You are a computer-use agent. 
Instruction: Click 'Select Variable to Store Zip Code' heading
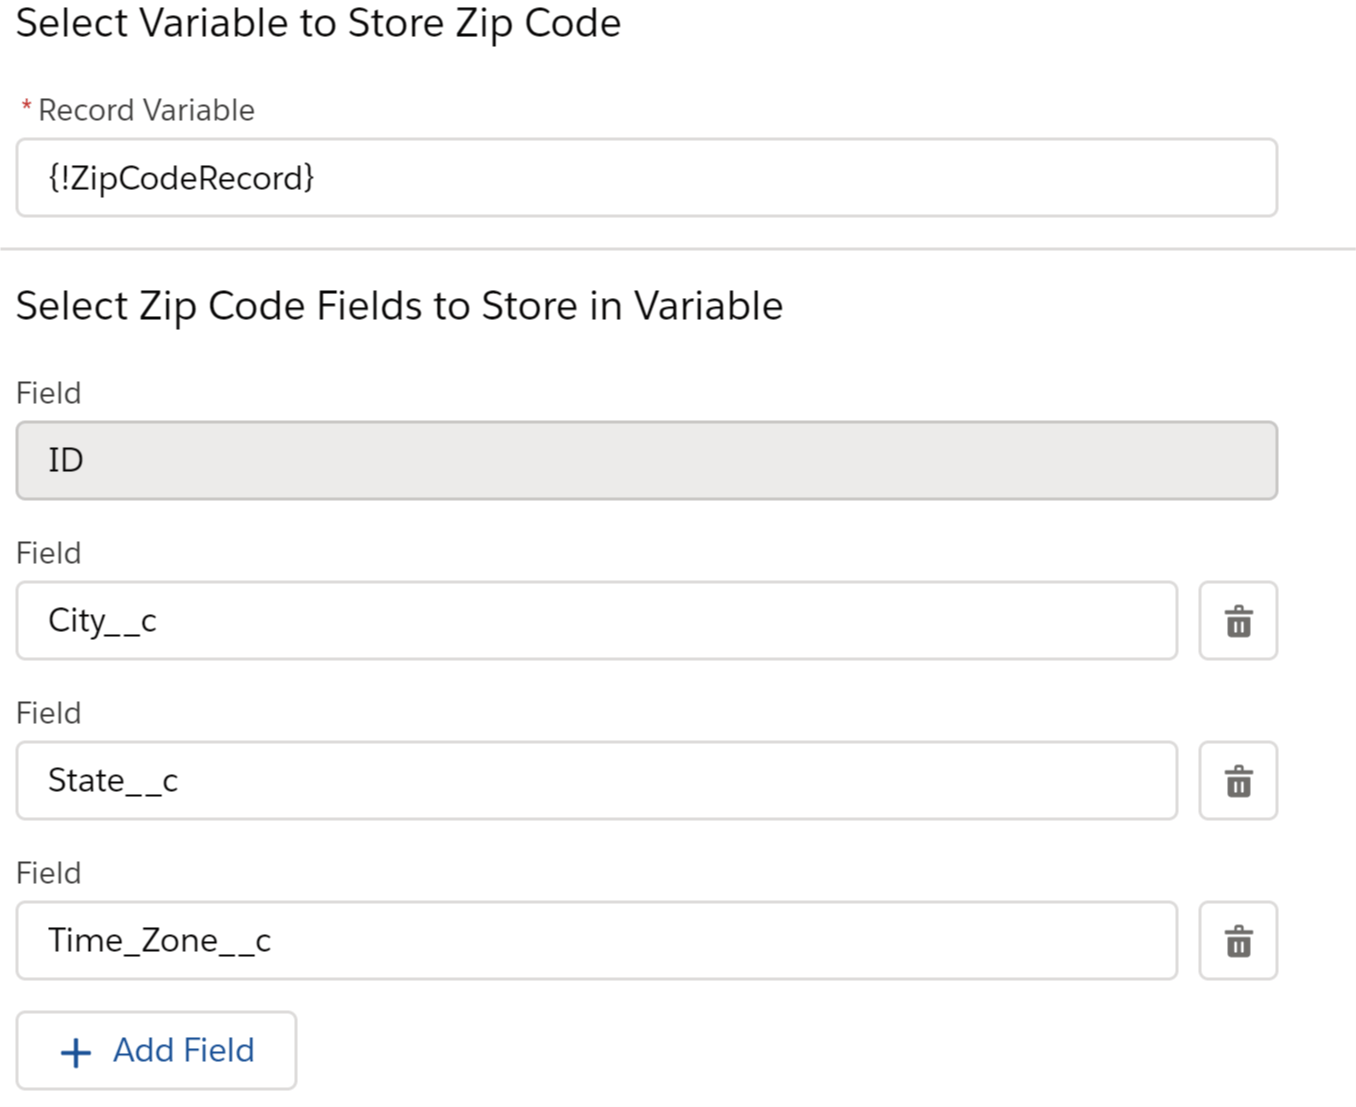[318, 23]
